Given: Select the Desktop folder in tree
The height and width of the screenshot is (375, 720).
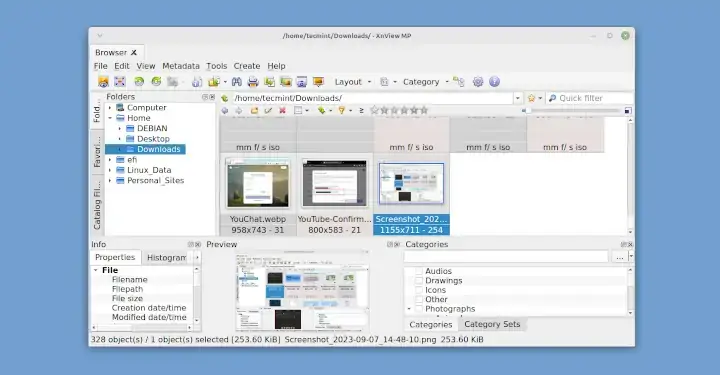Looking at the screenshot, I should pos(153,139).
